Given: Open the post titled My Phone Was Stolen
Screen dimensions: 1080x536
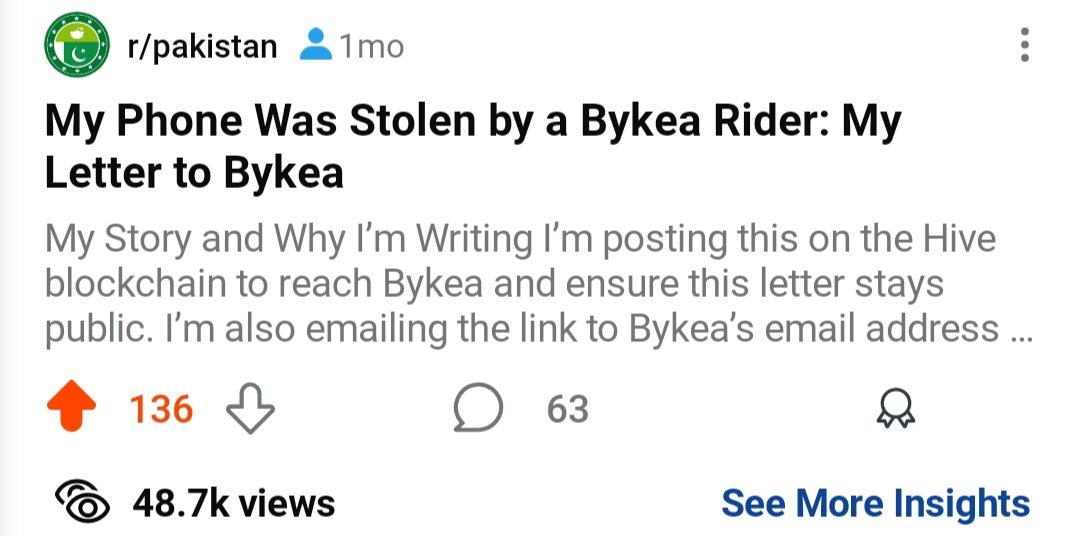Looking at the screenshot, I should click(473, 146).
